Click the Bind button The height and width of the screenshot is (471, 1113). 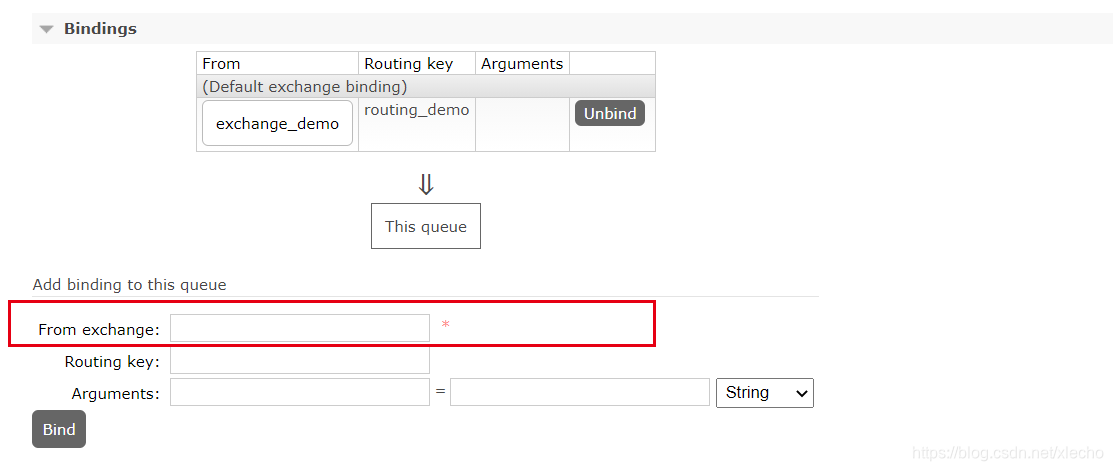(x=59, y=429)
